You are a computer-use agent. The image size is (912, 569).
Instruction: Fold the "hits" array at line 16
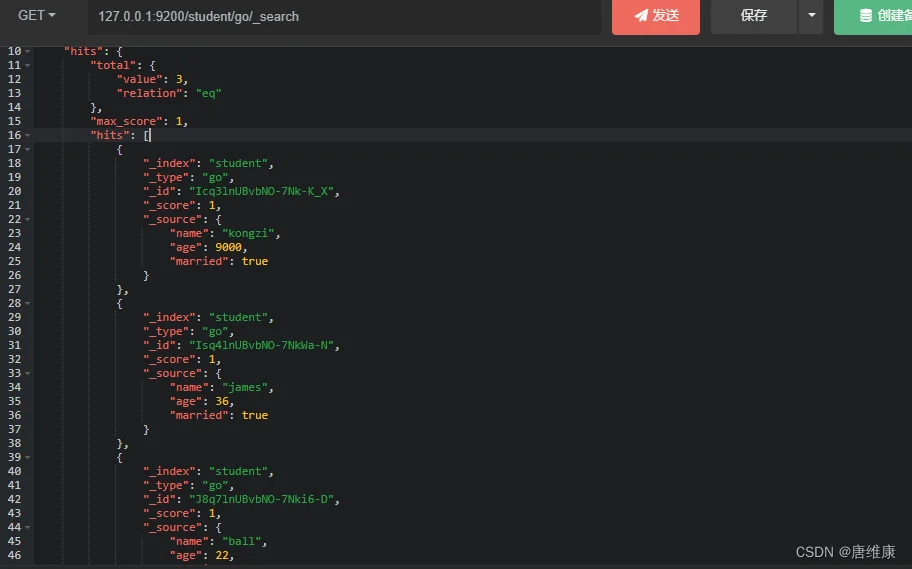28,135
